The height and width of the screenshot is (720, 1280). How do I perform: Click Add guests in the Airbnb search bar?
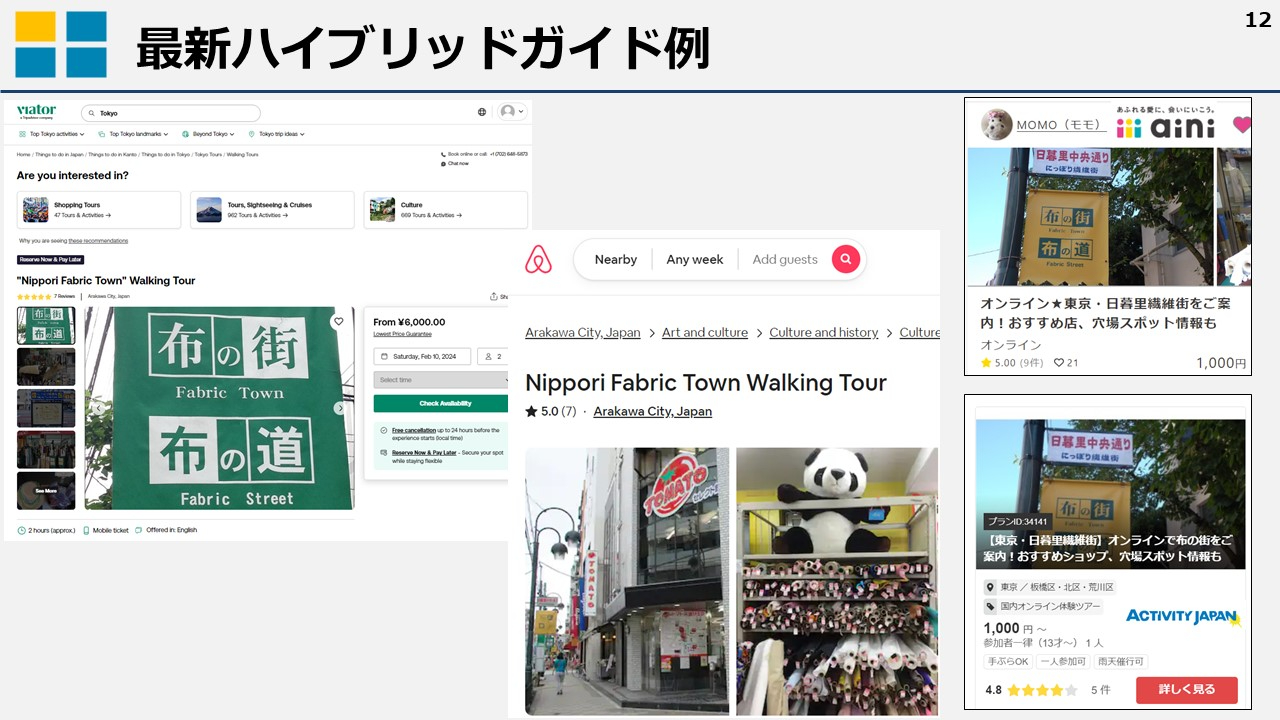coord(785,260)
